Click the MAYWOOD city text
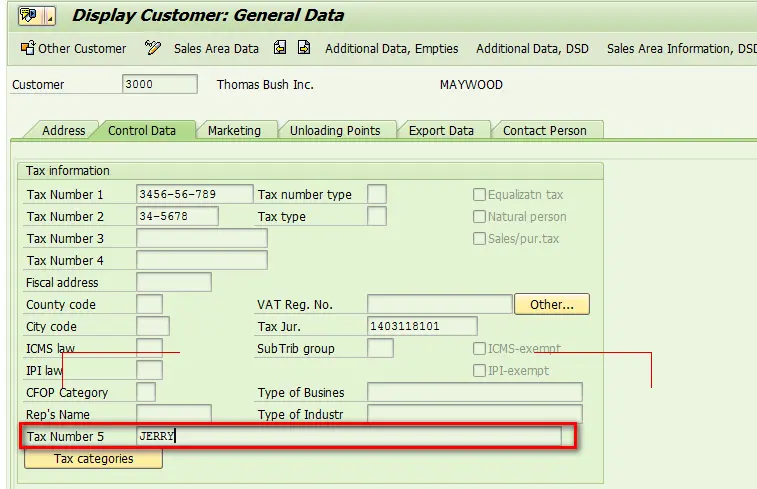The image size is (757, 489). click(471, 84)
